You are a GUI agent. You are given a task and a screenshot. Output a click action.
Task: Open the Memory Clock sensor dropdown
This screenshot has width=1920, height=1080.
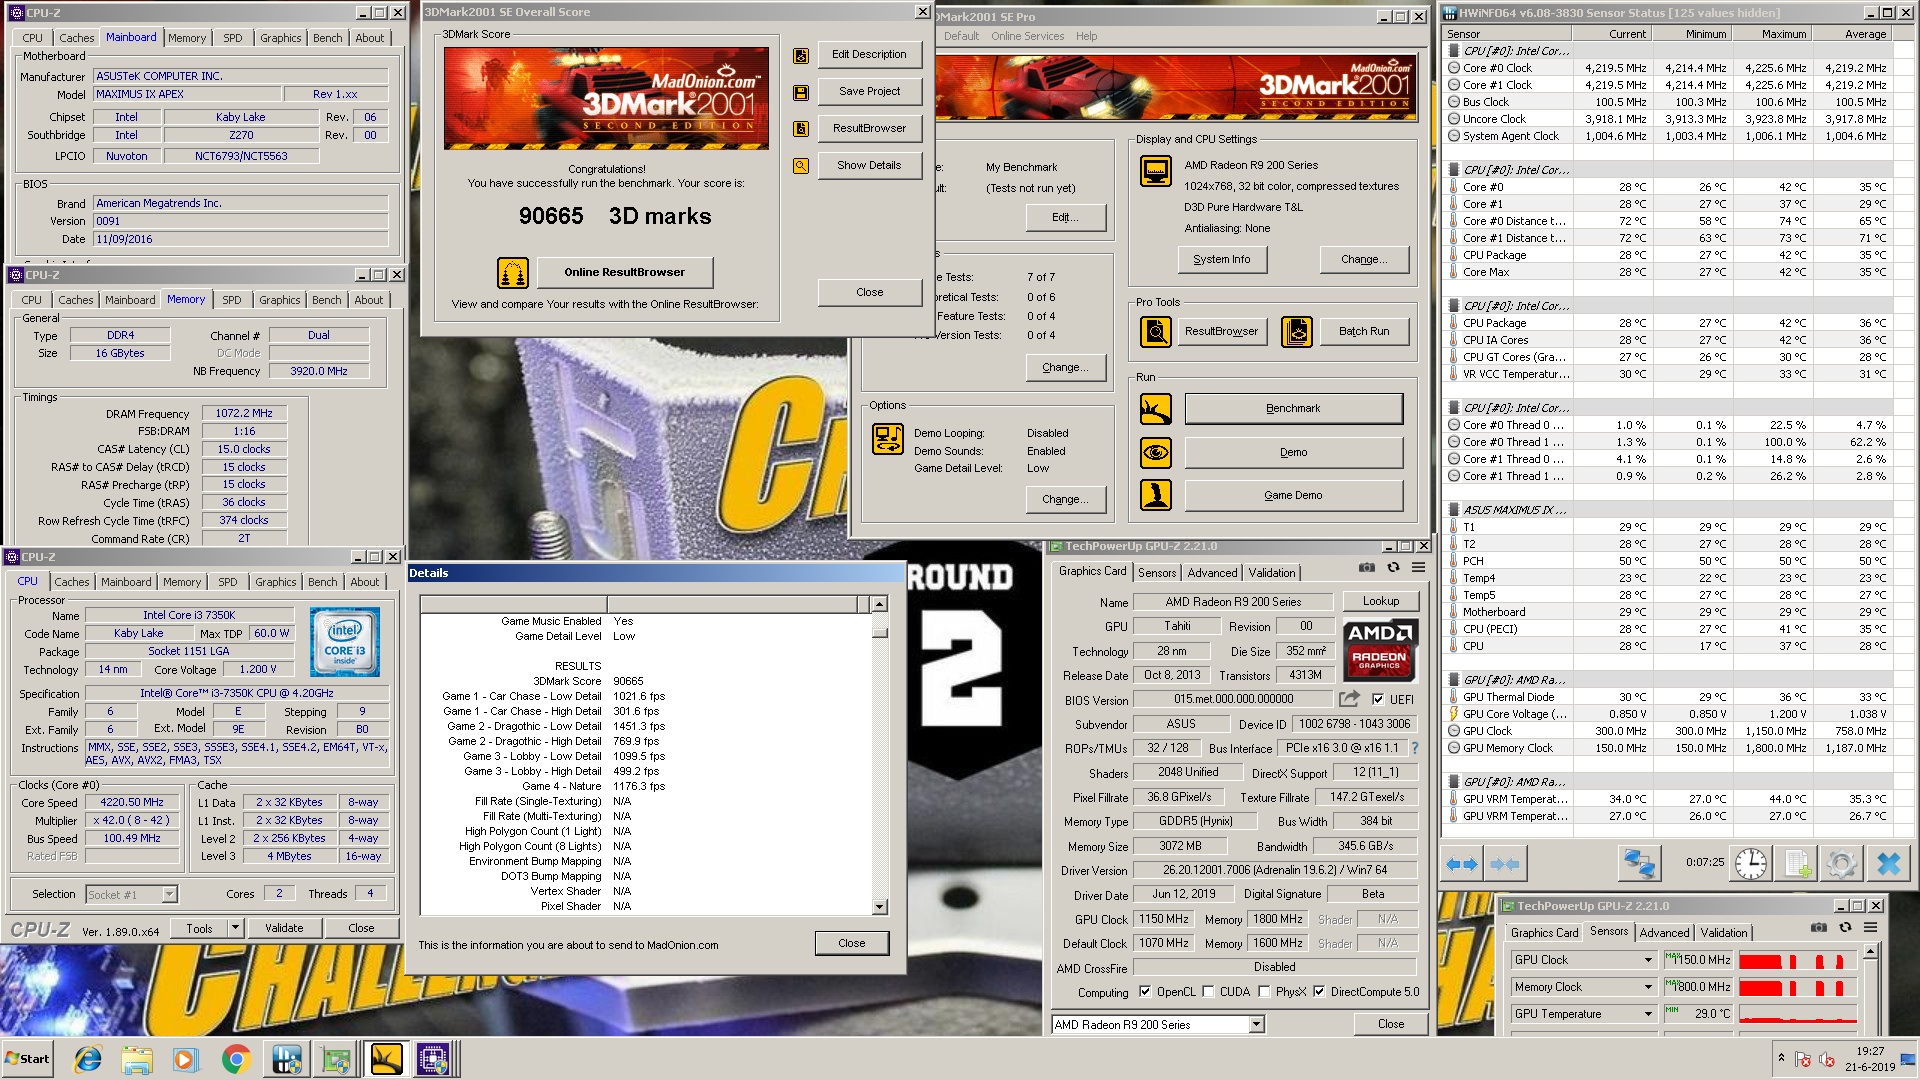1648,987
